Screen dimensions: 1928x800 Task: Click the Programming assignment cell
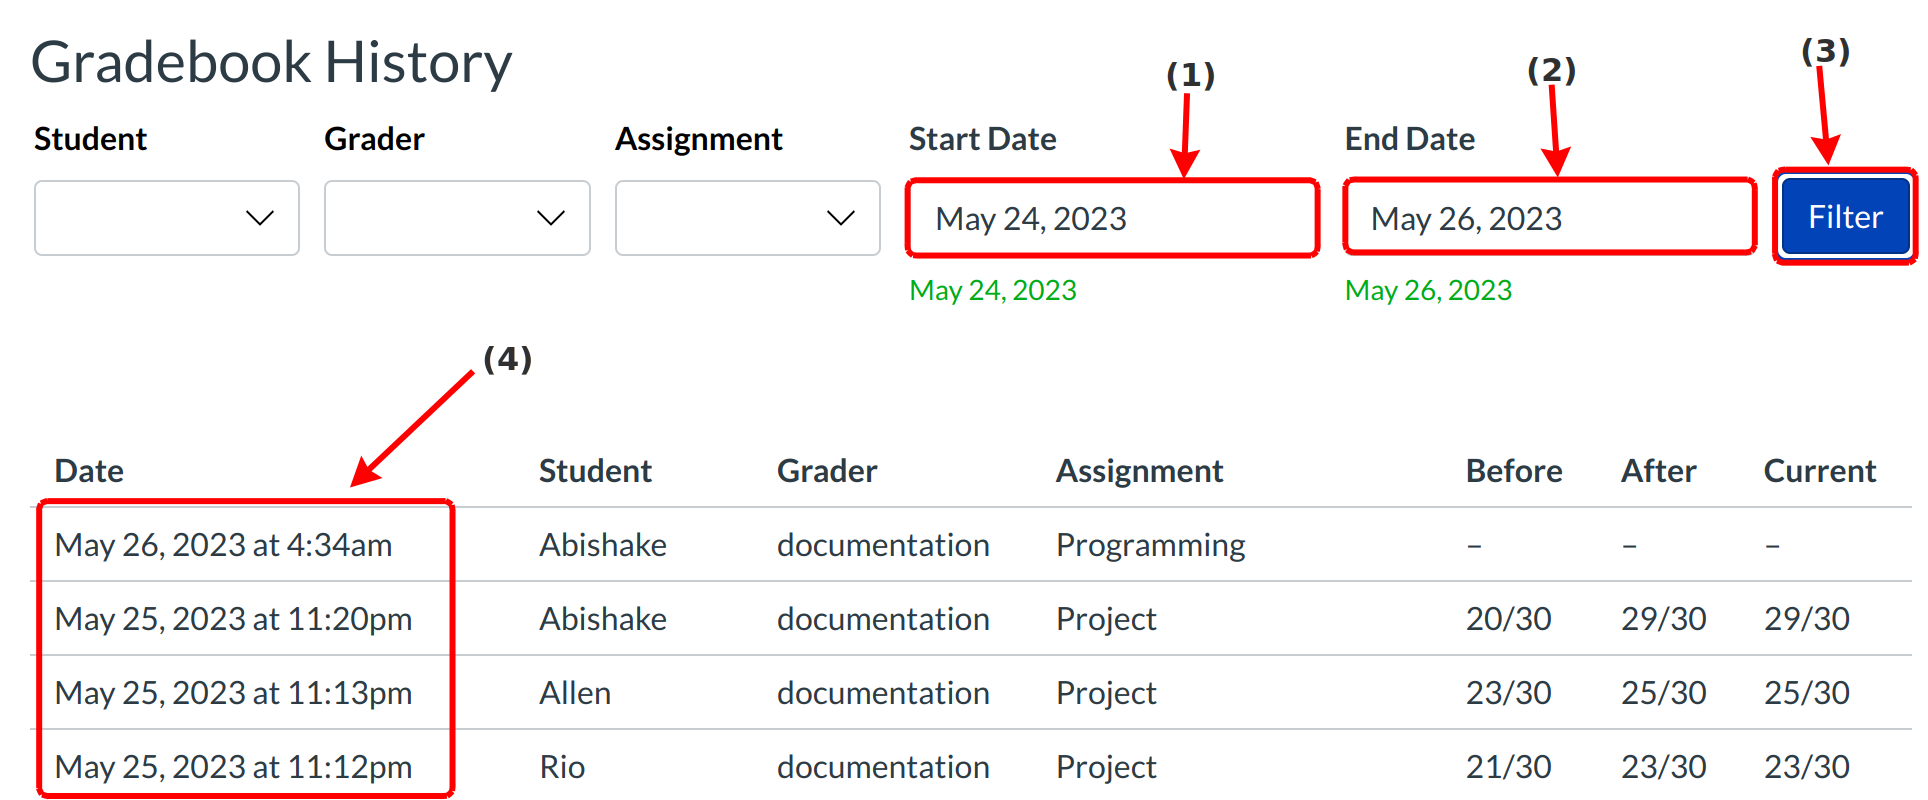1150,545
